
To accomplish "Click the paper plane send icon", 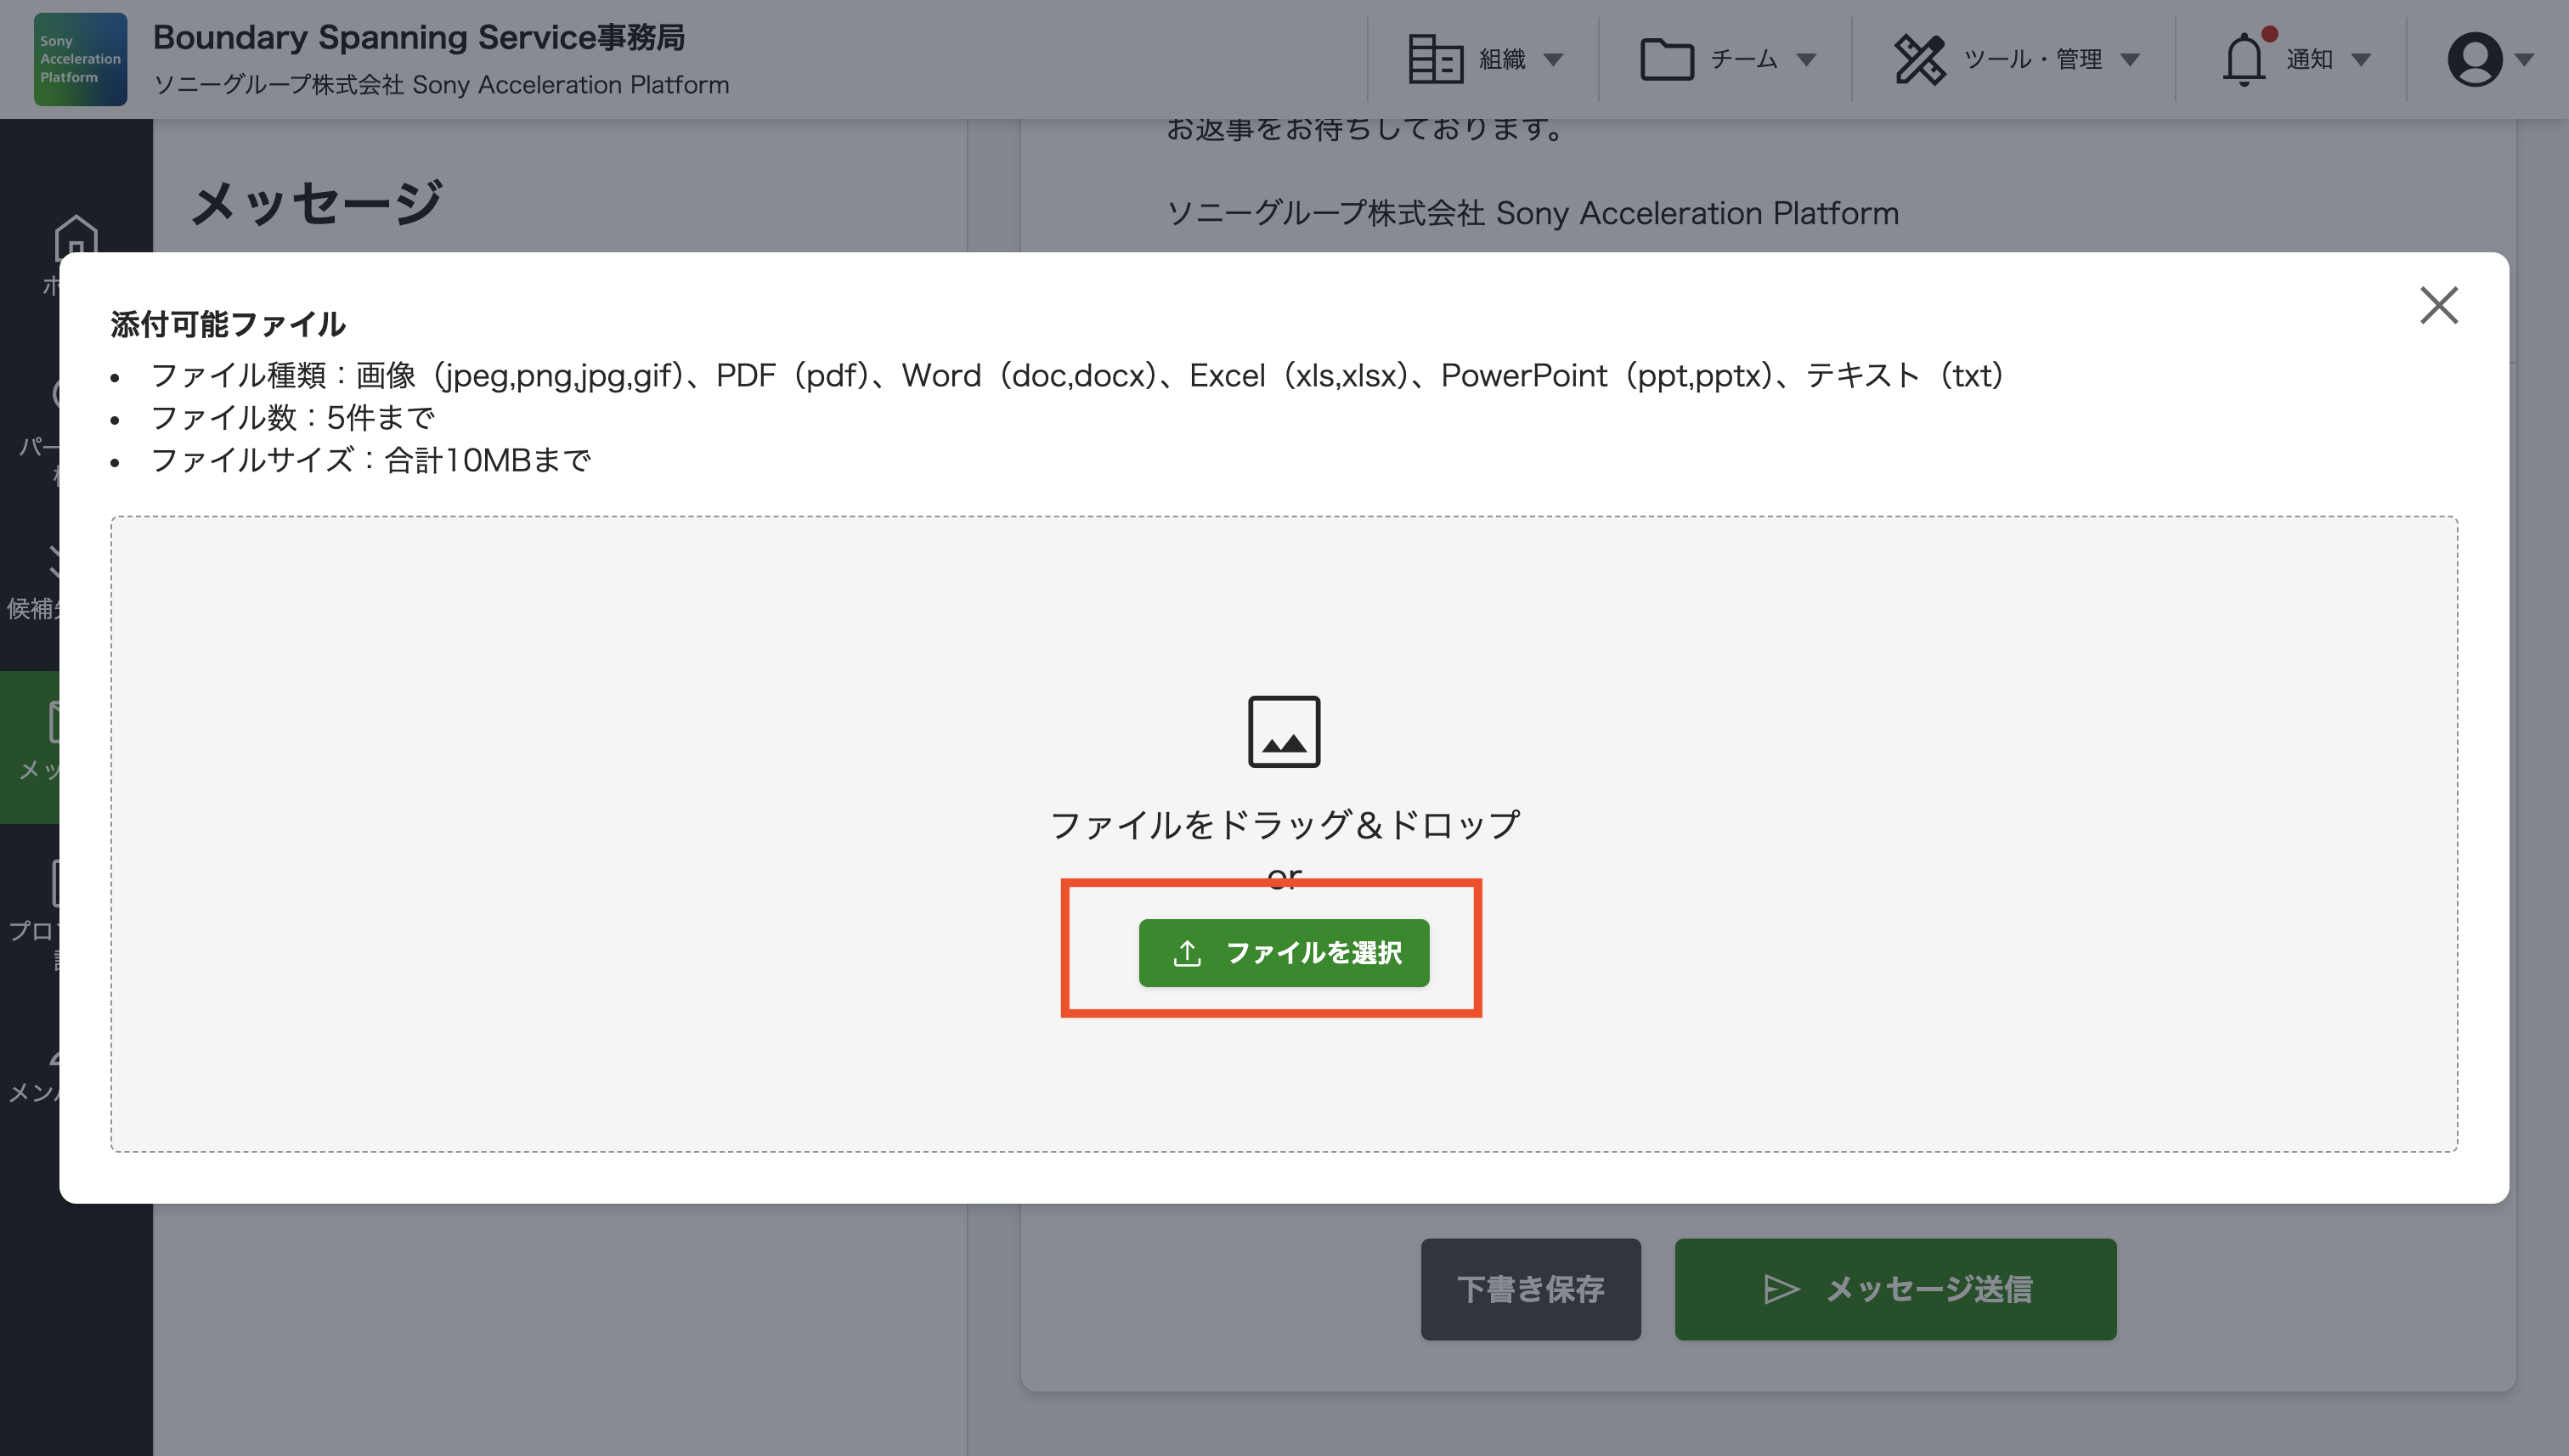I will point(1781,1289).
